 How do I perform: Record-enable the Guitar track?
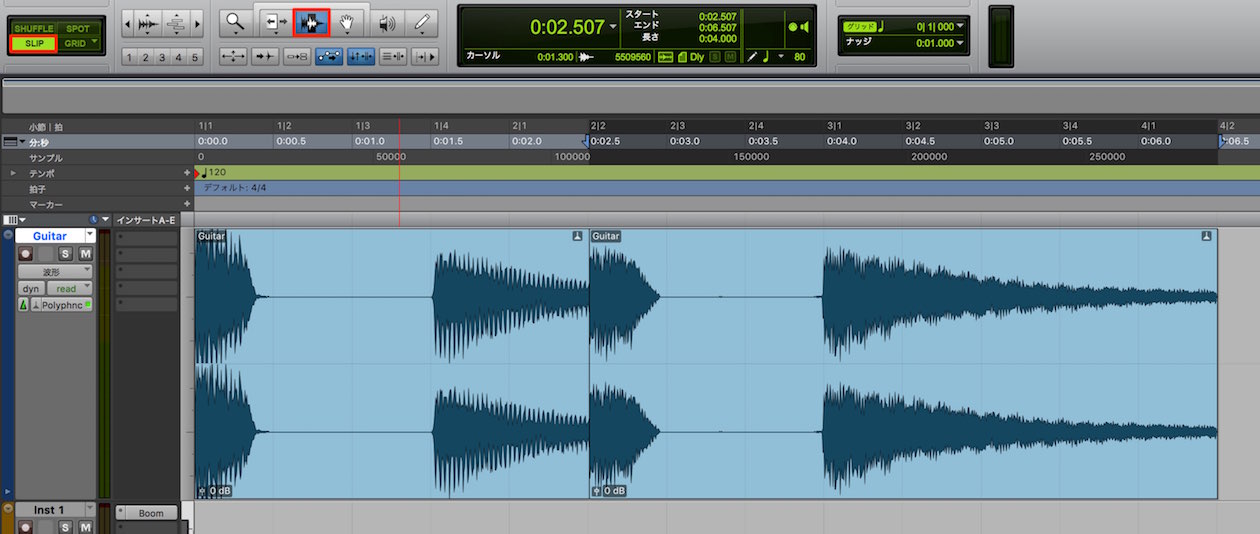click(26, 254)
